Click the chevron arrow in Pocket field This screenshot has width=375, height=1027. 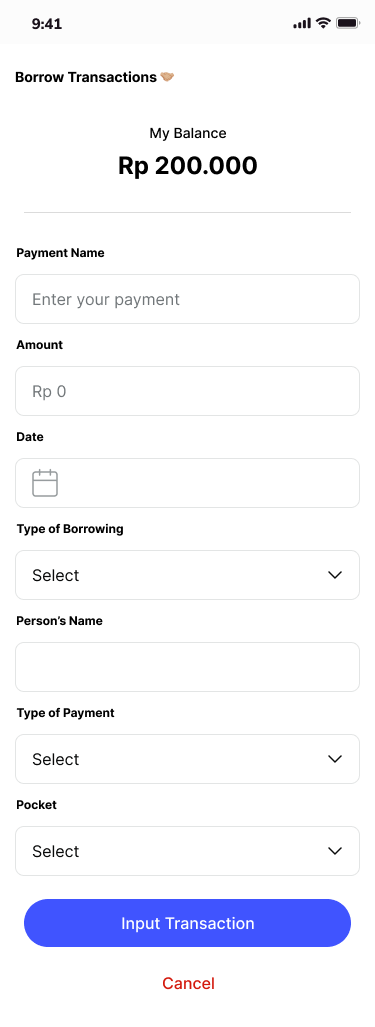tap(335, 851)
